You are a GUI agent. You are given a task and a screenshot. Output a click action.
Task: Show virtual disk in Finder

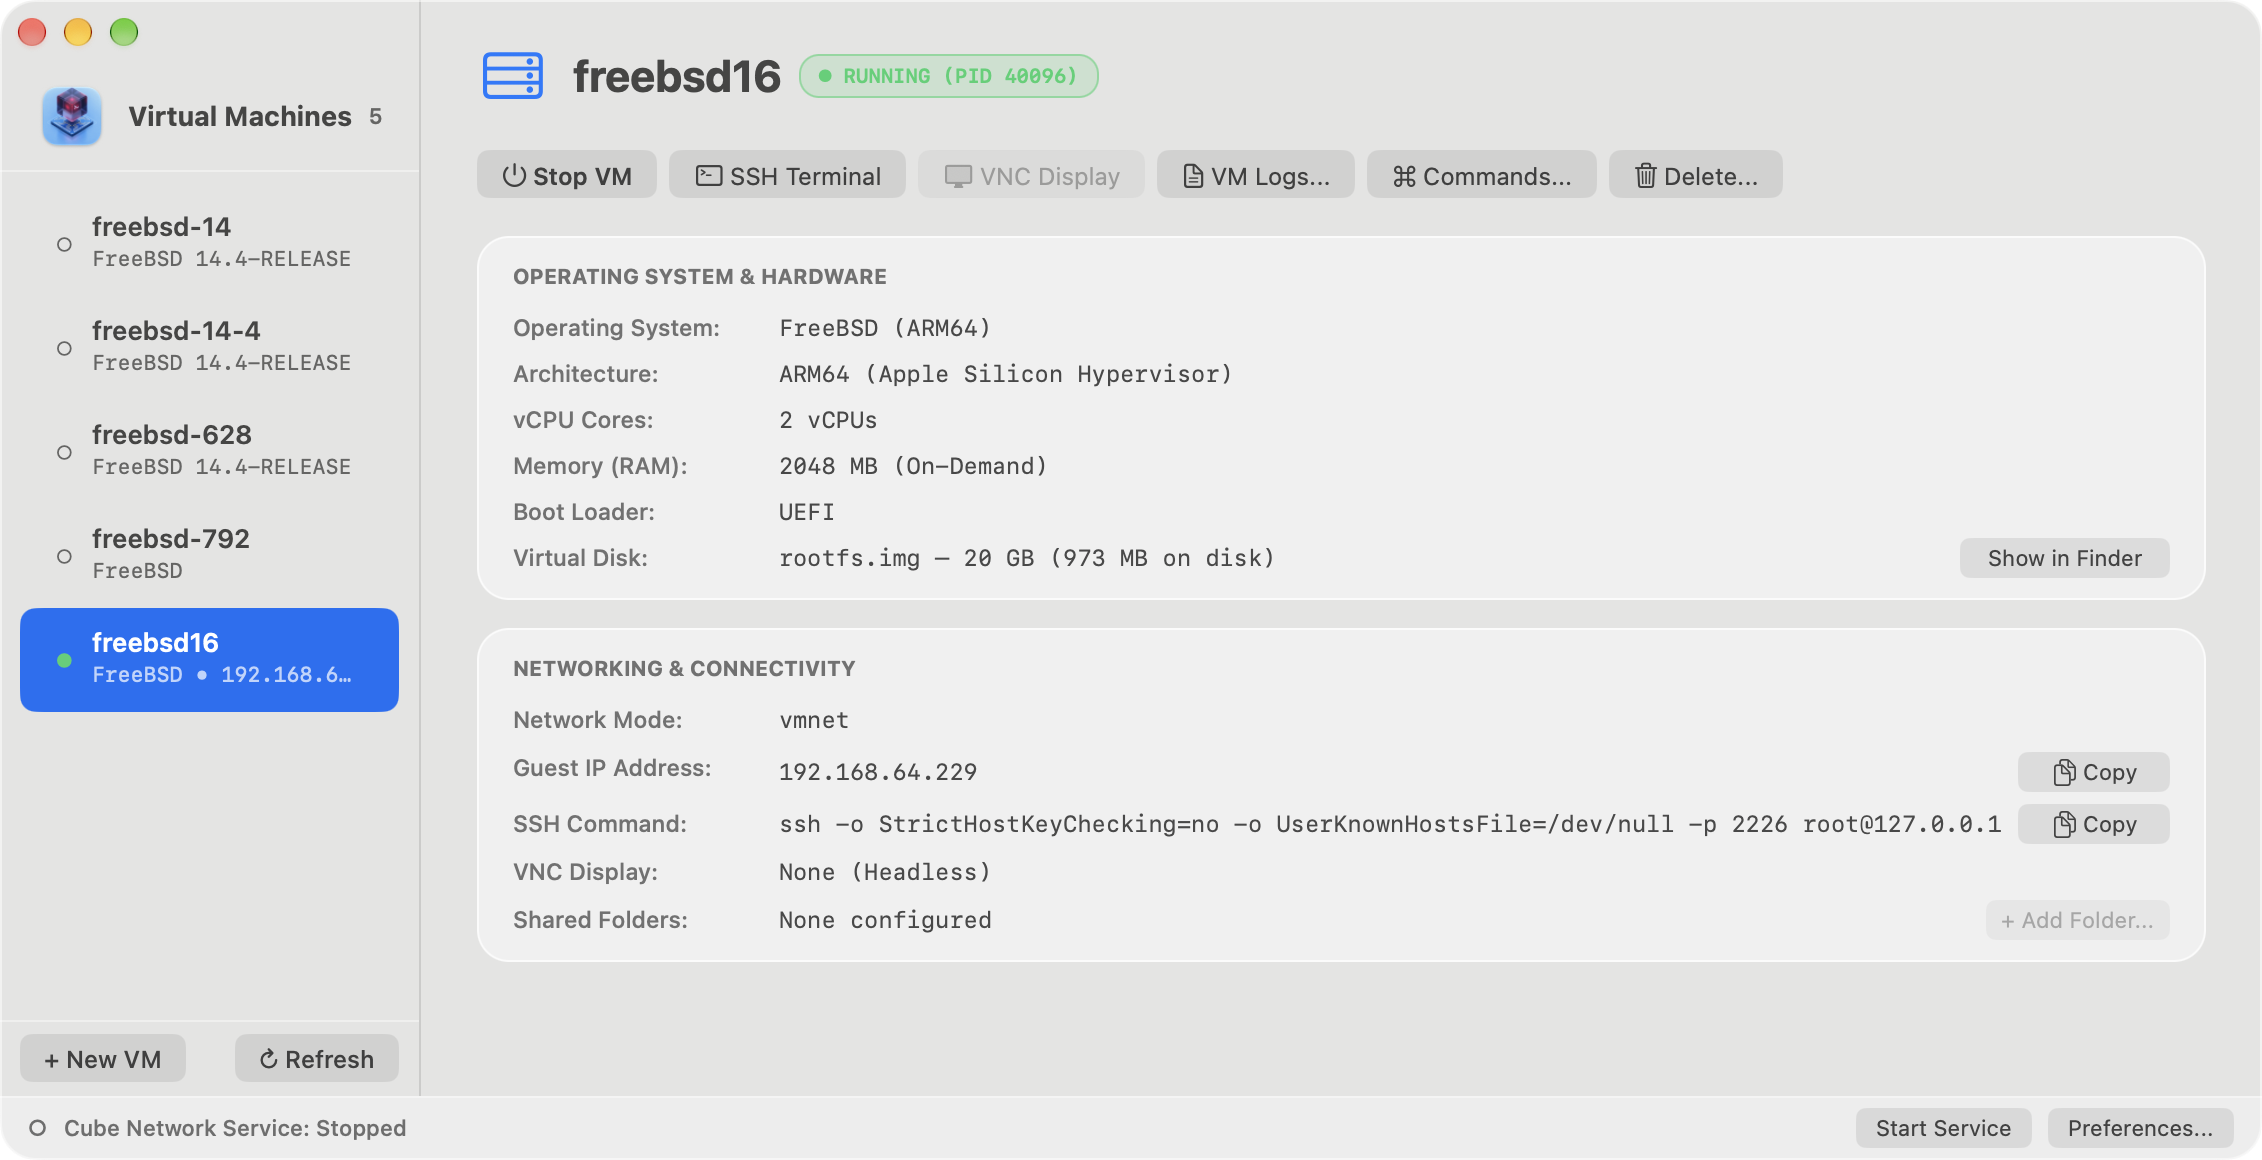[2065, 558]
